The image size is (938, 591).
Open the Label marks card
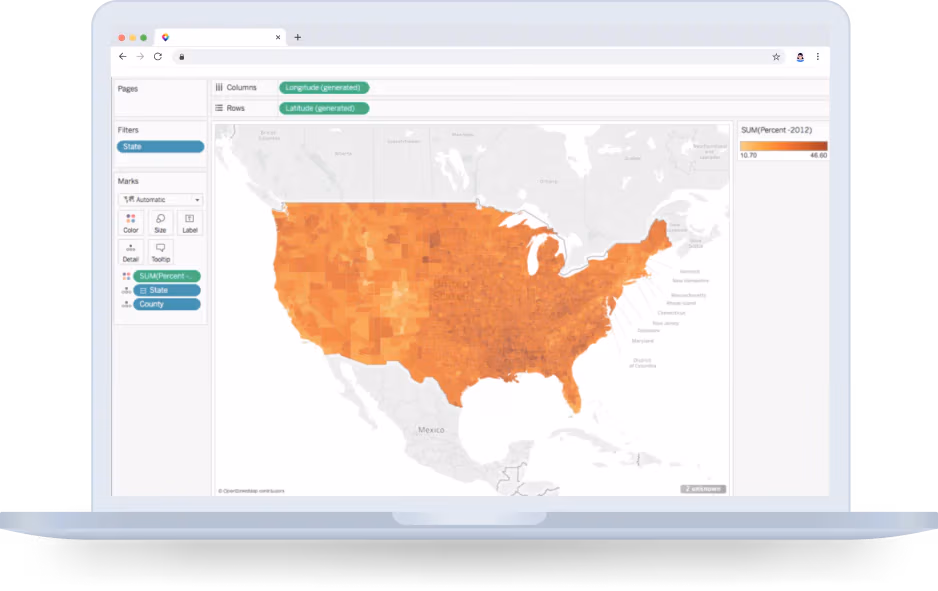click(x=190, y=223)
